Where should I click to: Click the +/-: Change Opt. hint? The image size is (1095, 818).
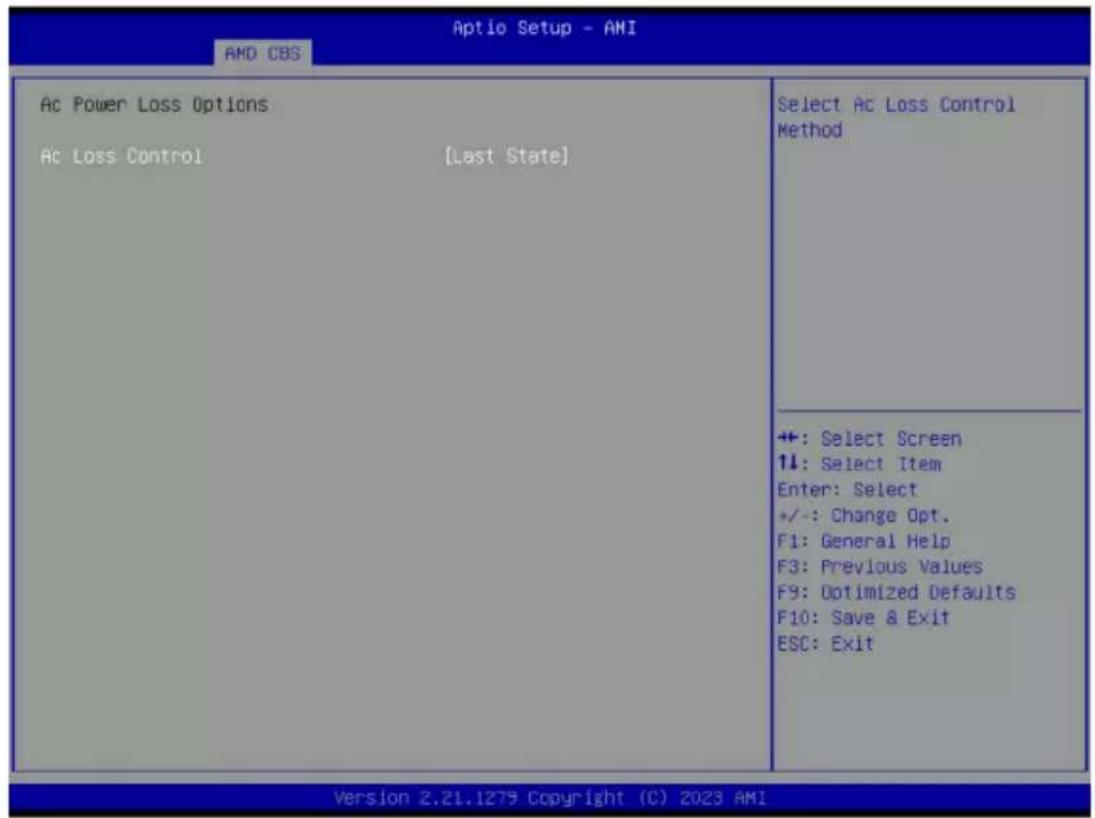coord(864,516)
